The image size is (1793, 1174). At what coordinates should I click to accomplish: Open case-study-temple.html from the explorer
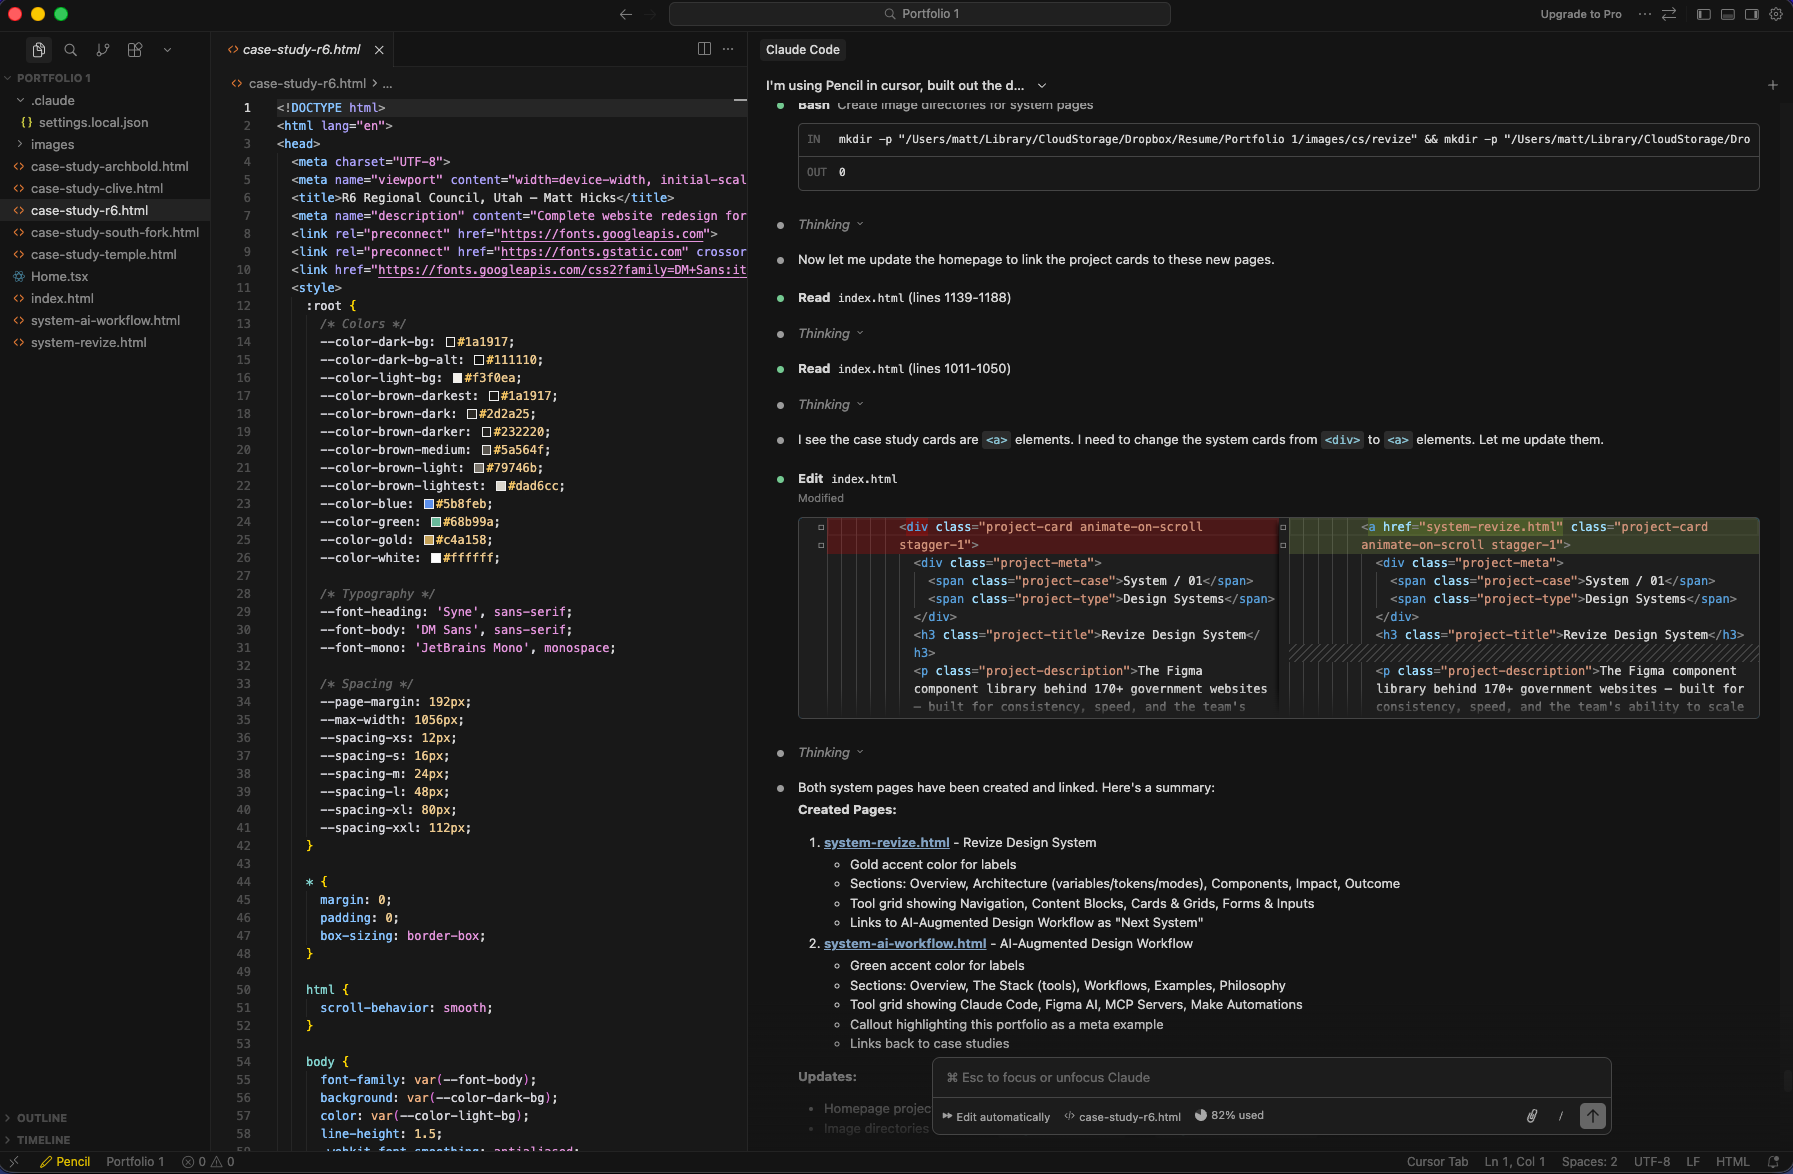pos(105,254)
